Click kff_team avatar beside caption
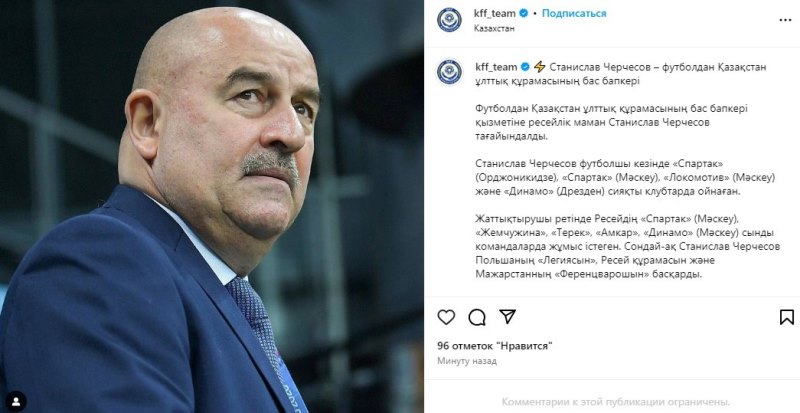800x413 pixels. pyautogui.click(x=449, y=72)
